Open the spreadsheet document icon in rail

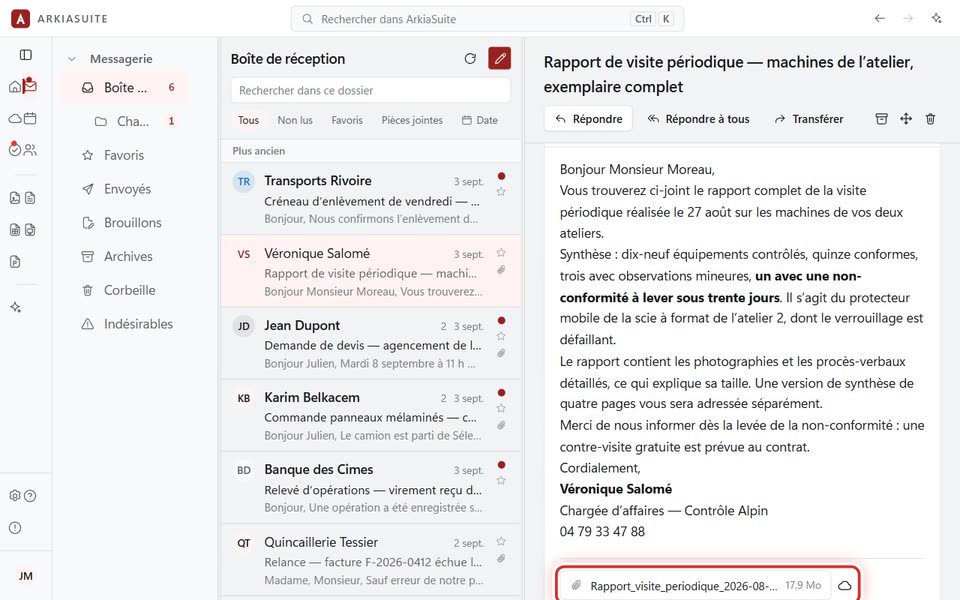click(15, 230)
